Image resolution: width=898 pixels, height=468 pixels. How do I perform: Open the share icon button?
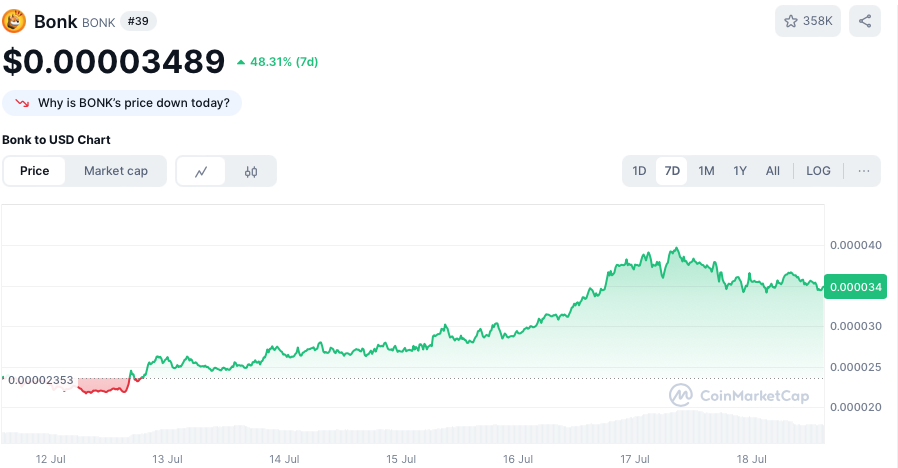(865, 21)
